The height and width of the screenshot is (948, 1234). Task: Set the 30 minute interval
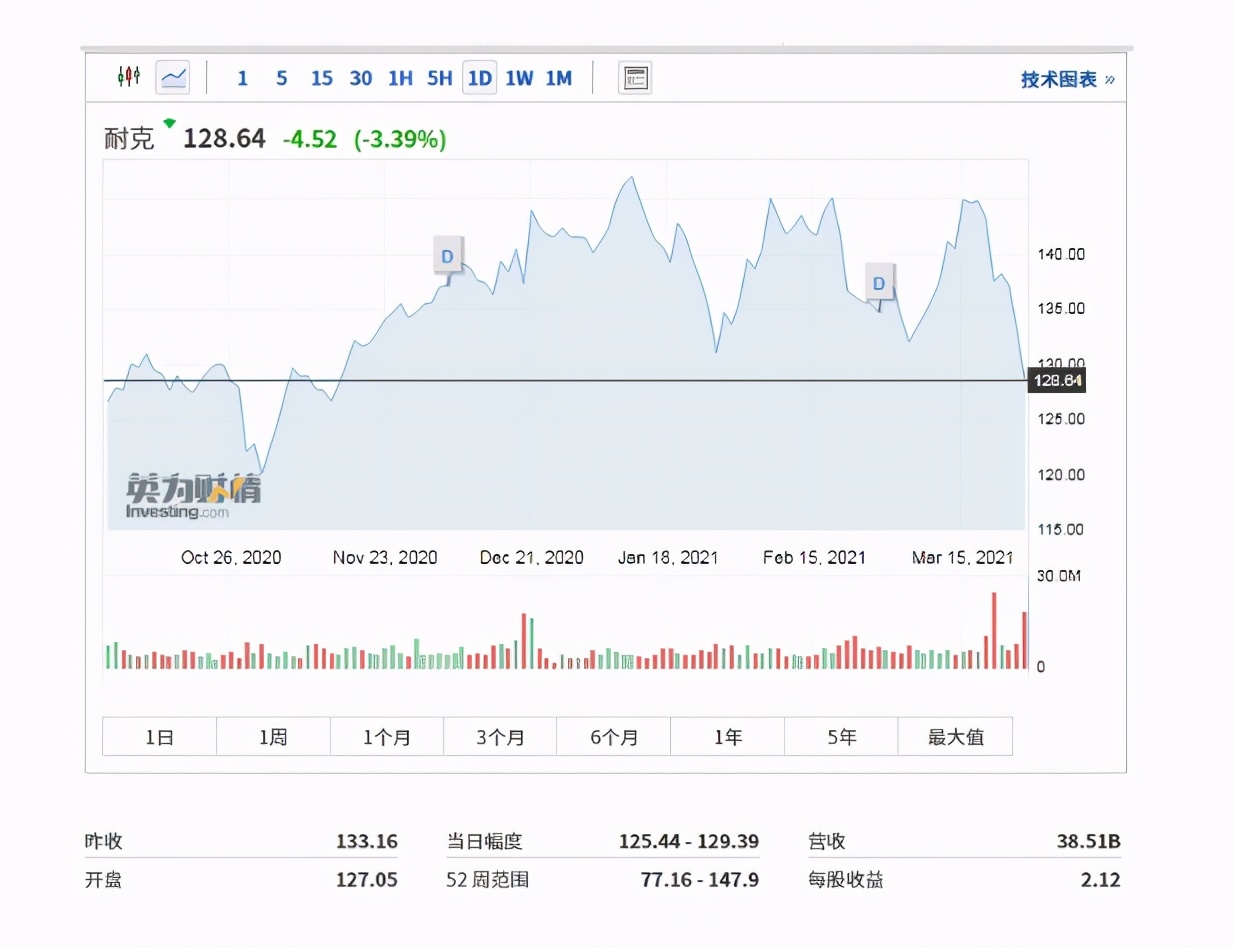[x=361, y=78]
